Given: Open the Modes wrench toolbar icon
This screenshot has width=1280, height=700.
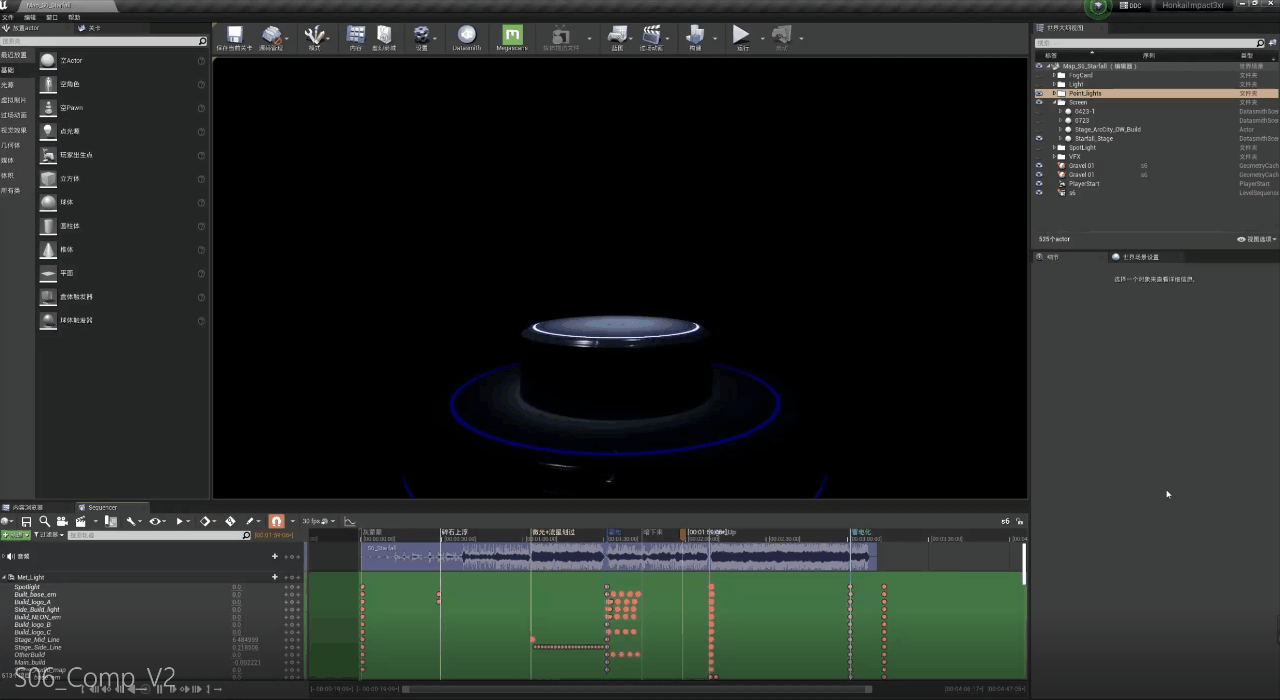Looking at the screenshot, I should tap(314, 35).
